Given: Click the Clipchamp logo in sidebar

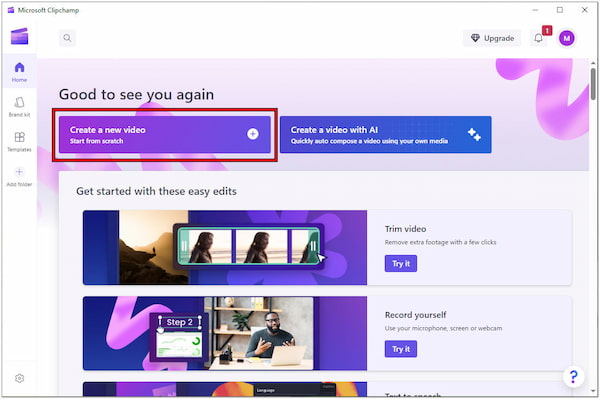Looking at the screenshot, I should click(x=20, y=36).
